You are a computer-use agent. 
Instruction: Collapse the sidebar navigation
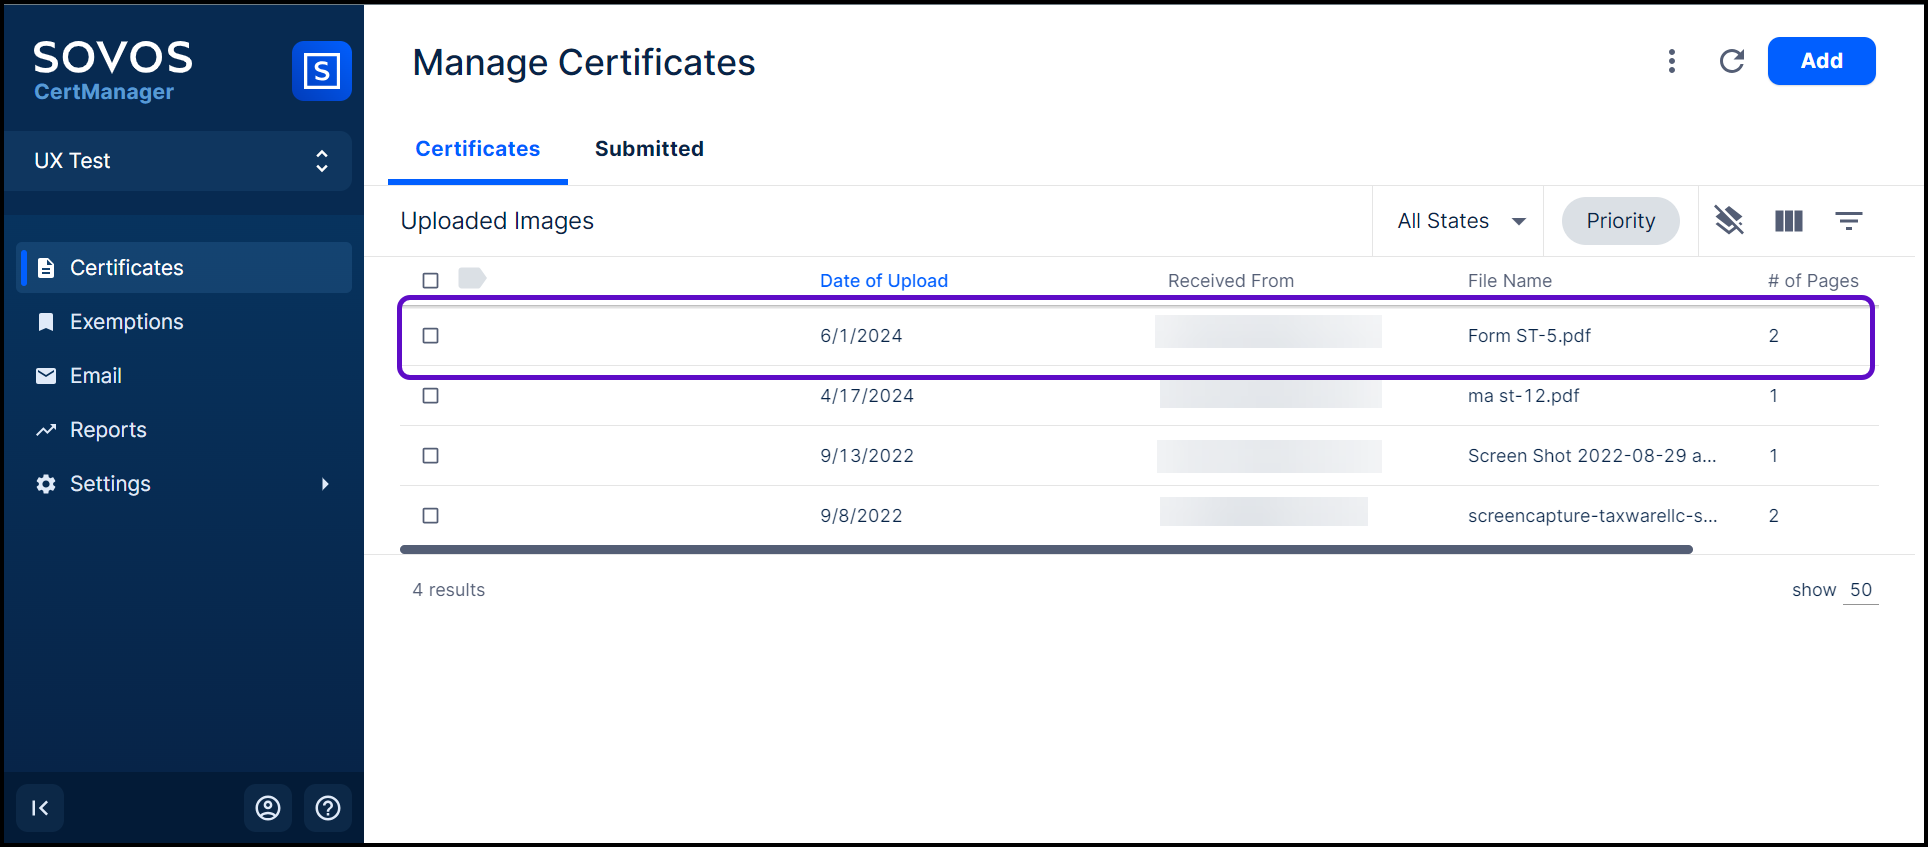point(40,808)
